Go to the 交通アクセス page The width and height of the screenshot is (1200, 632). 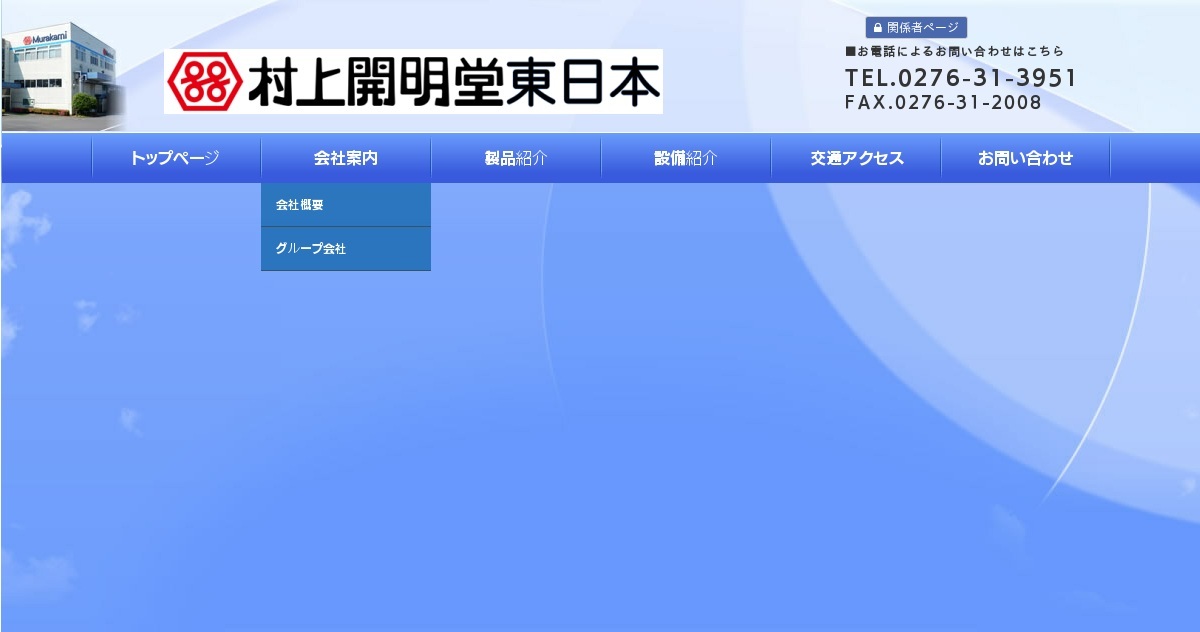[856, 158]
